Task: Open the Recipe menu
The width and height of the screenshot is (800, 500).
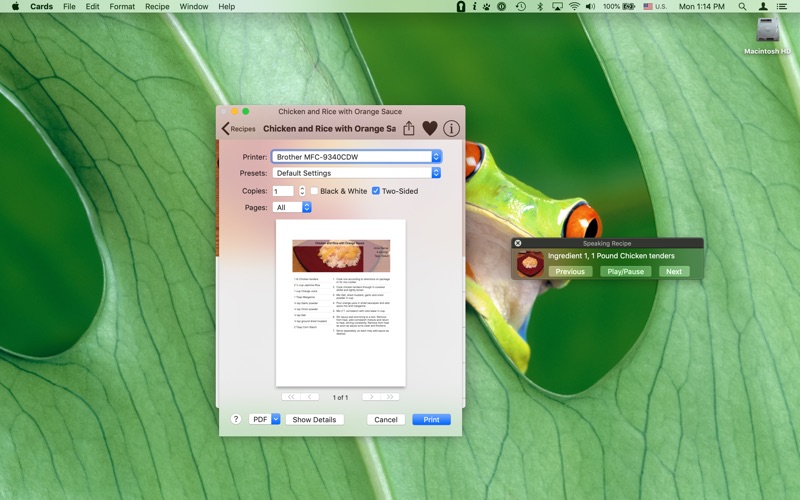Action: pyautogui.click(x=157, y=6)
